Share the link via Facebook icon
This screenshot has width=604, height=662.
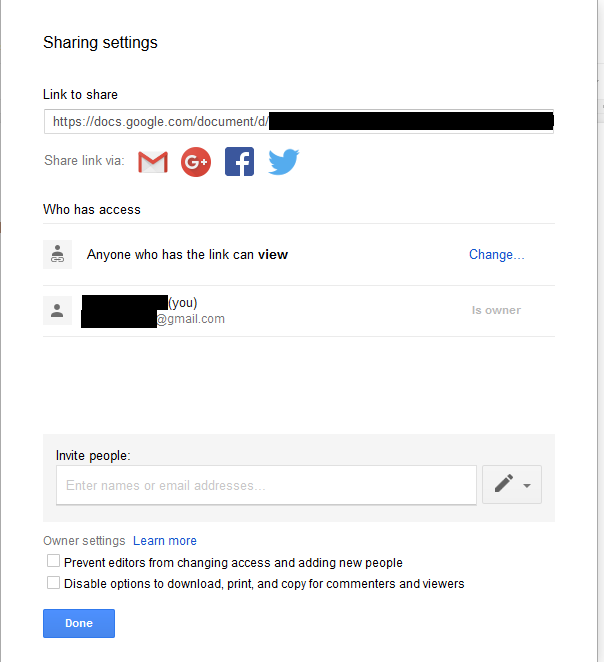pyautogui.click(x=239, y=162)
